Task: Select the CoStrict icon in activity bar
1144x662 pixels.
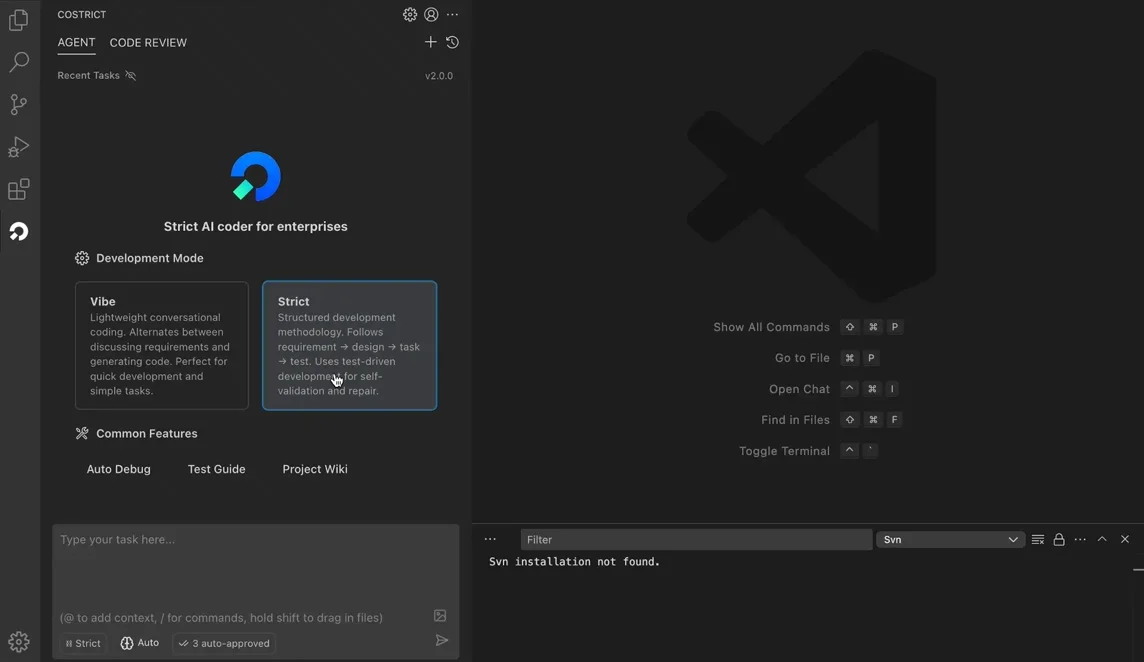Action: click(x=19, y=232)
